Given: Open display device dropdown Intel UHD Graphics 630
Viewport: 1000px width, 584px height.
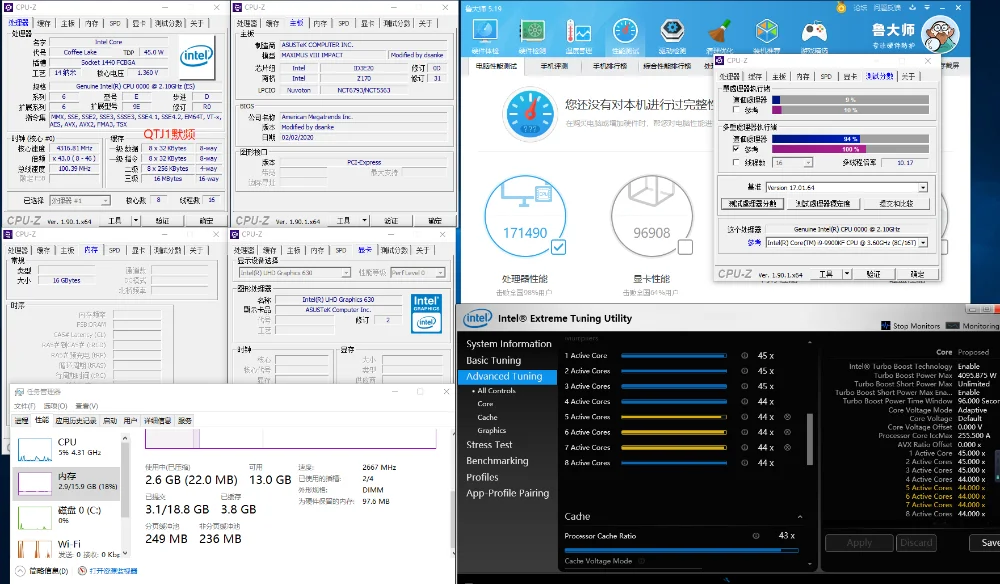Looking at the screenshot, I should point(346,273).
